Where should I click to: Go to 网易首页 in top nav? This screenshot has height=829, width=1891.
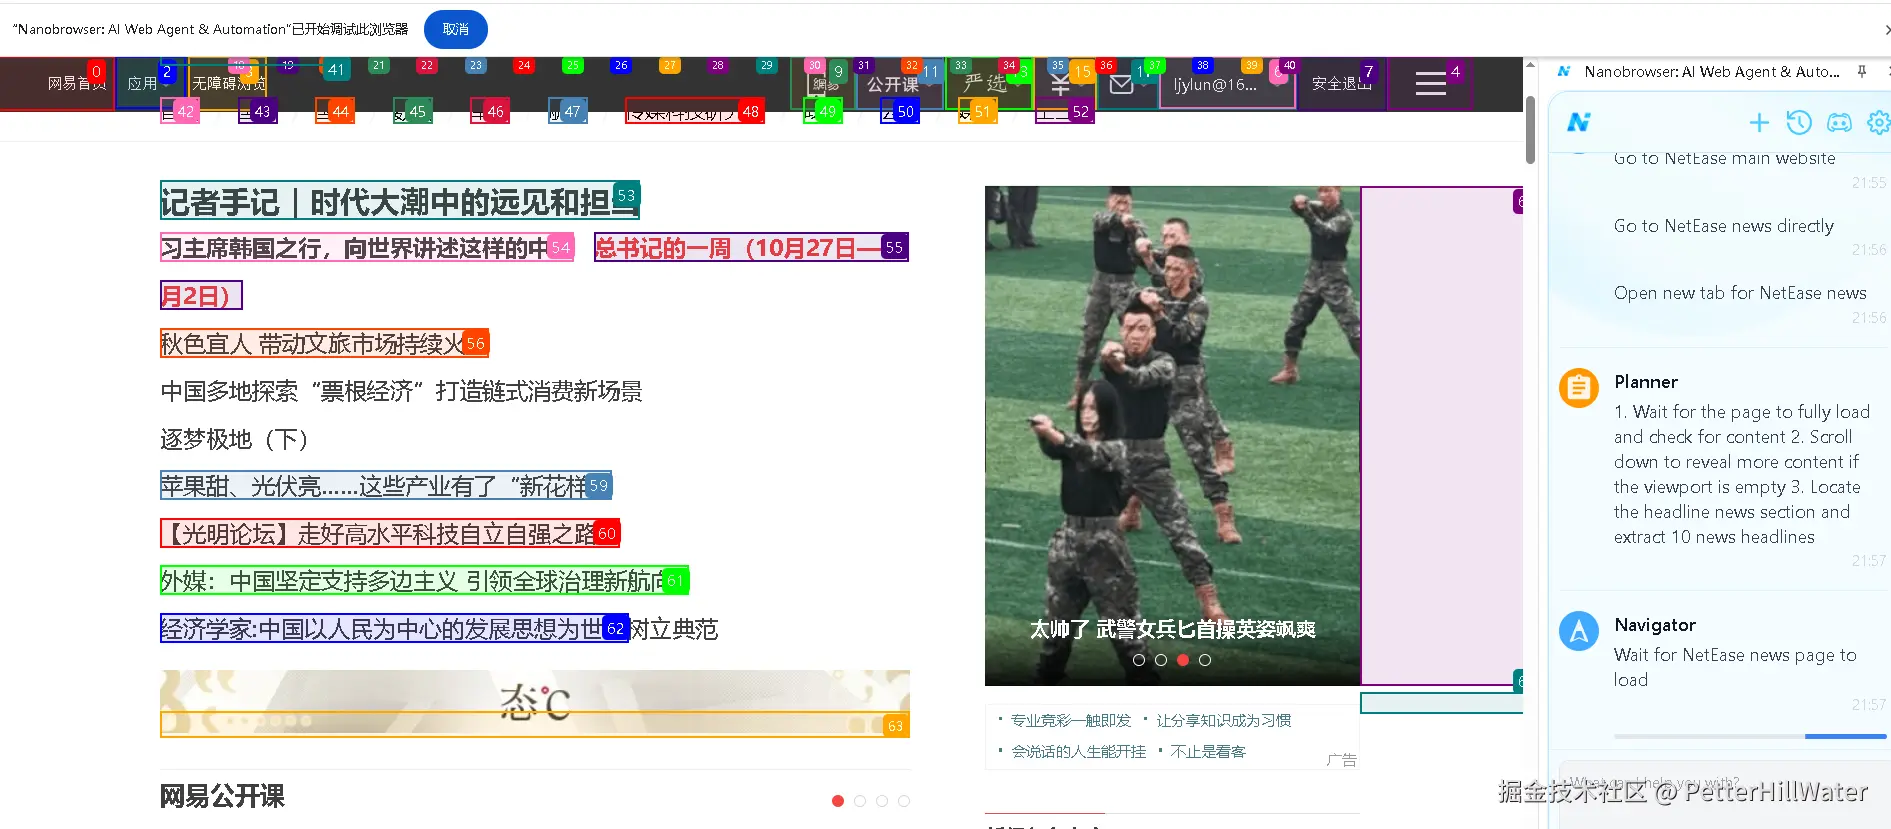[x=76, y=83]
